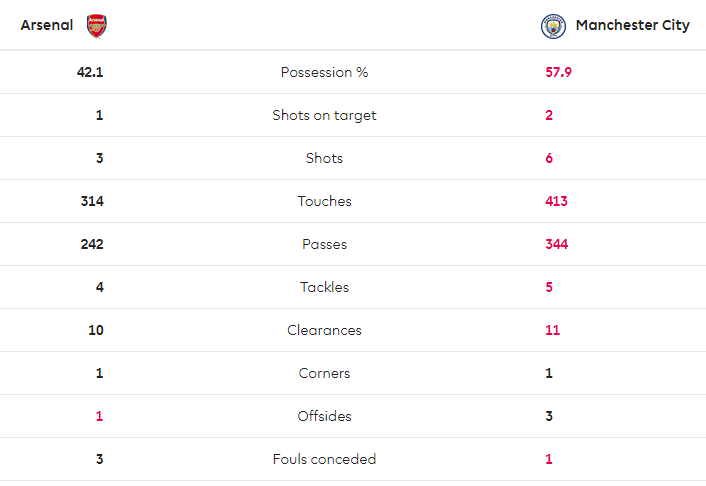
Task: Click Manchester City's 57.9 possession value
Action: 559,73
